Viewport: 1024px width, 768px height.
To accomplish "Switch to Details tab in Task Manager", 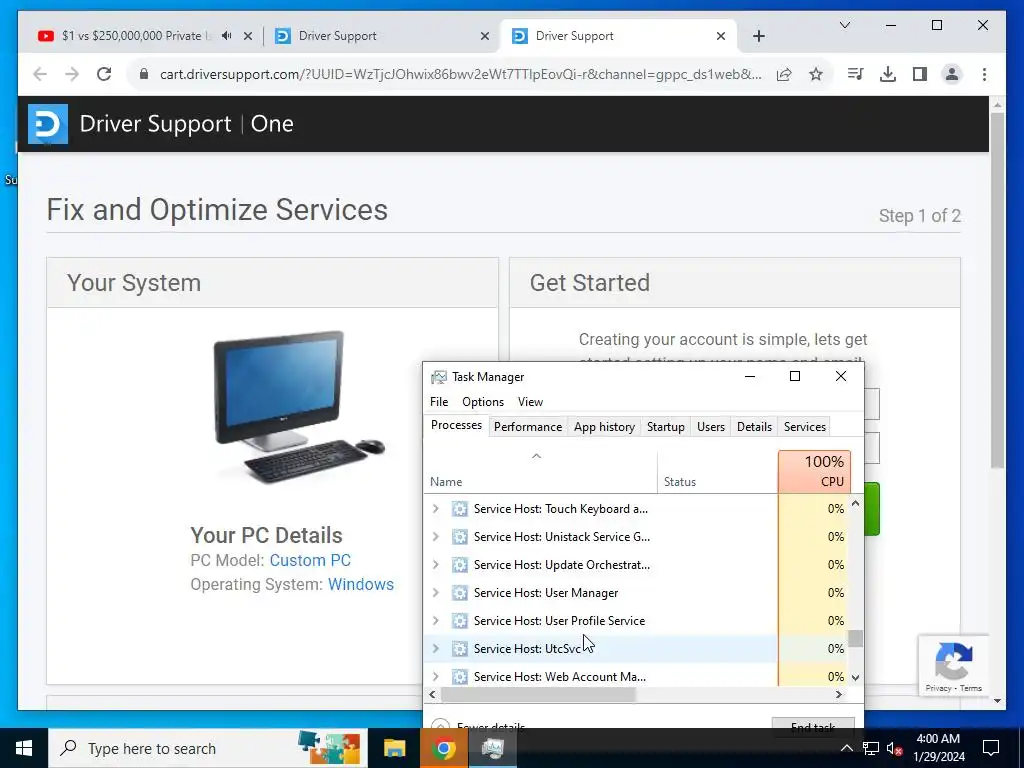I will coord(754,426).
